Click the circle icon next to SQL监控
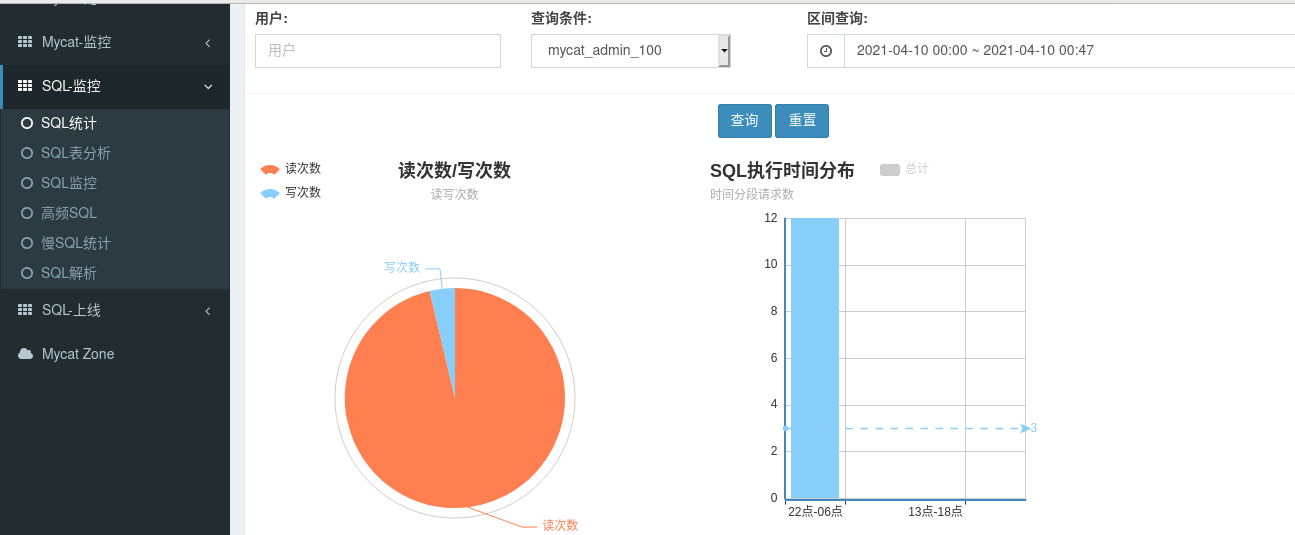The image size is (1295, 535). click(27, 183)
